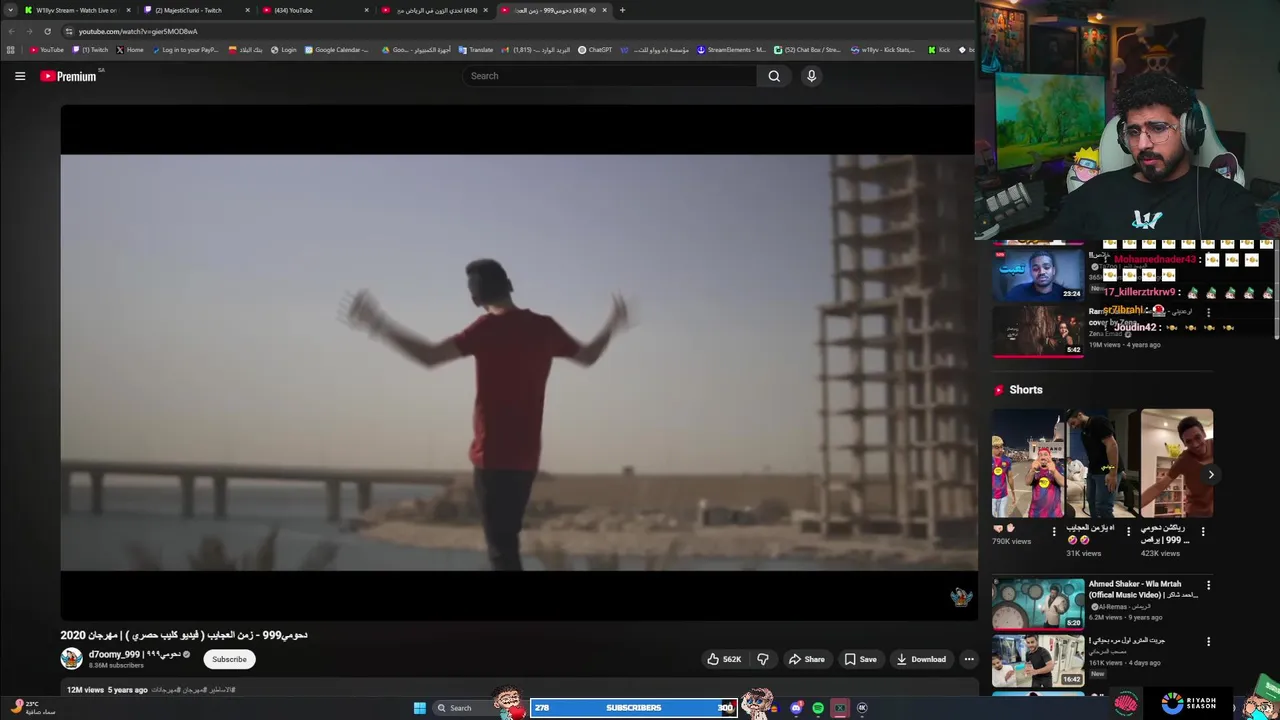Open the Chat Box / Stre... bookmark
This screenshot has width=1280, height=720.
[x=808, y=50]
